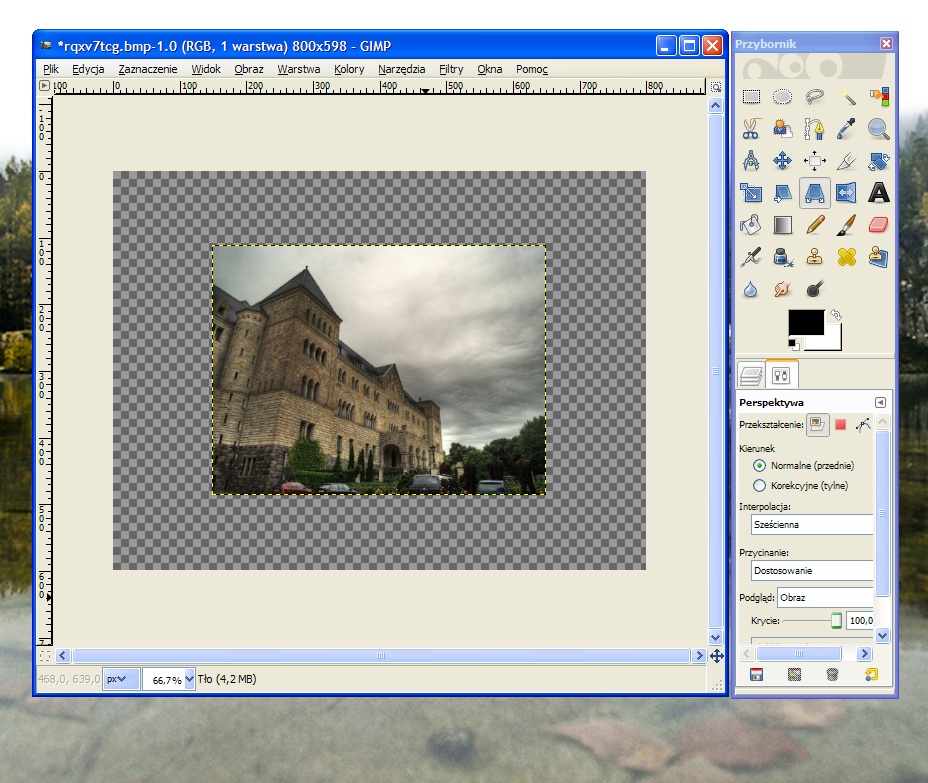Pick the Heal tool bandage icon
The width and height of the screenshot is (928, 783).
(x=847, y=257)
